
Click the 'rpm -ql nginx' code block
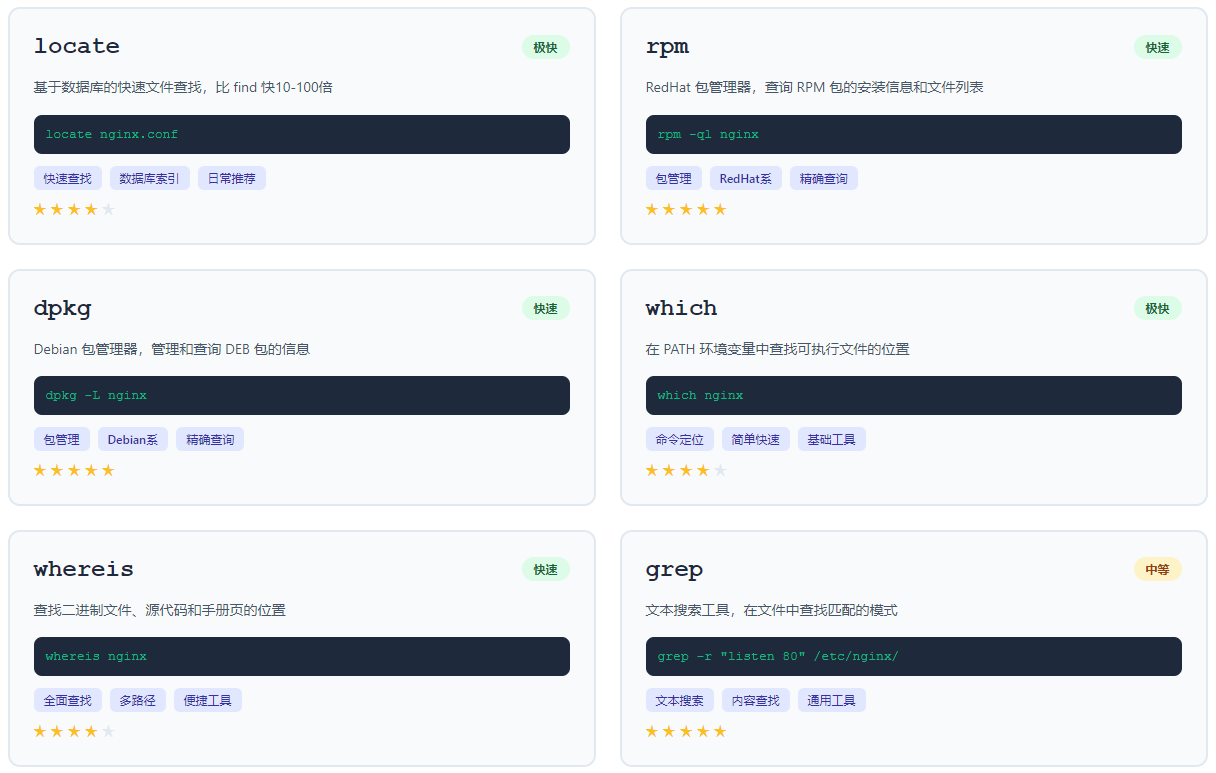coord(913,134)
